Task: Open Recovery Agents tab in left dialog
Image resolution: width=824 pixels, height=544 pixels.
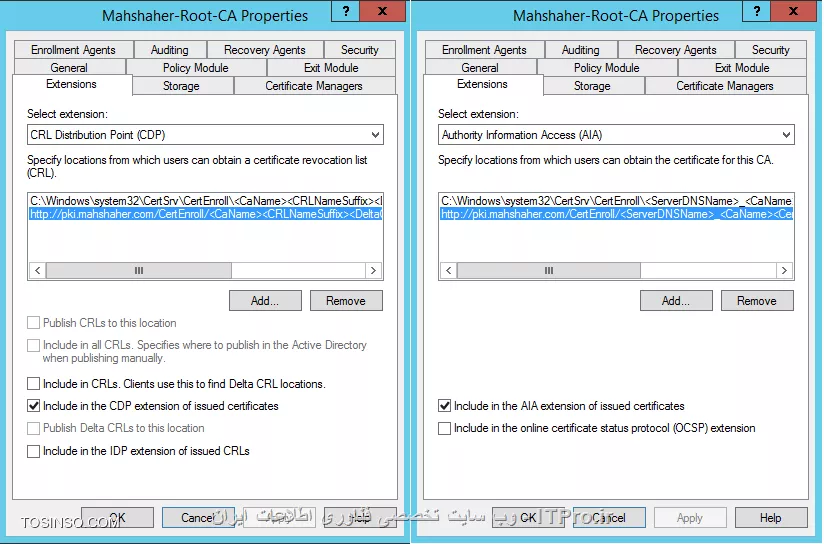Action: (x=265, y=49)
